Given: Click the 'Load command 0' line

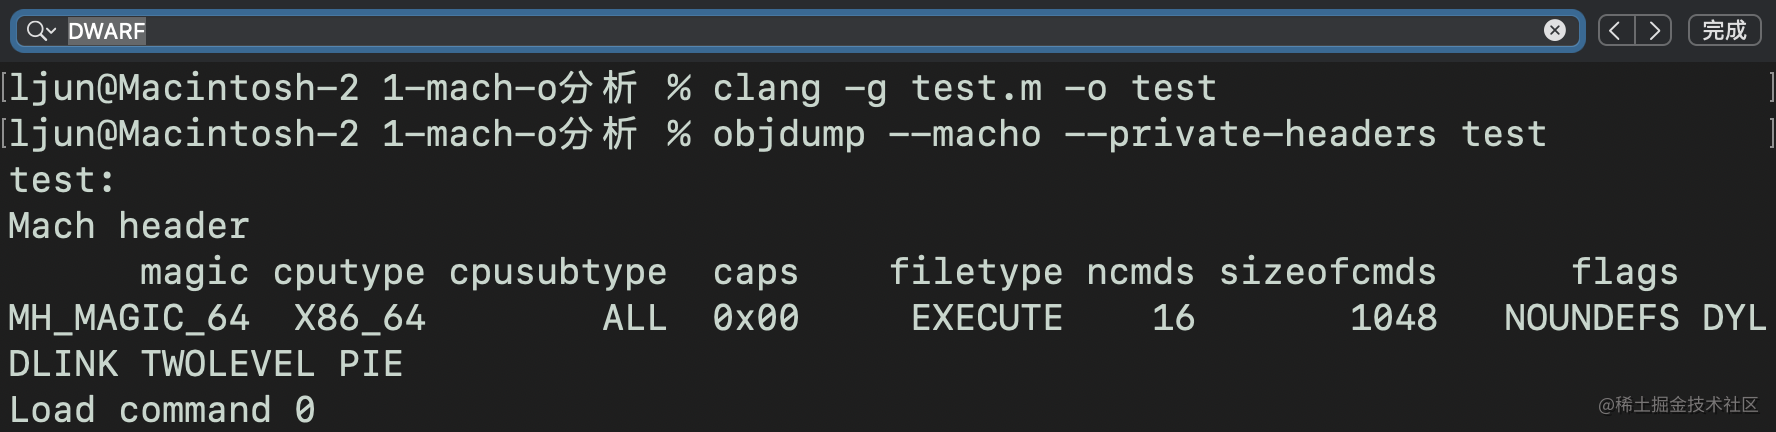Looking at the screenshot, I should coord(161,410).
